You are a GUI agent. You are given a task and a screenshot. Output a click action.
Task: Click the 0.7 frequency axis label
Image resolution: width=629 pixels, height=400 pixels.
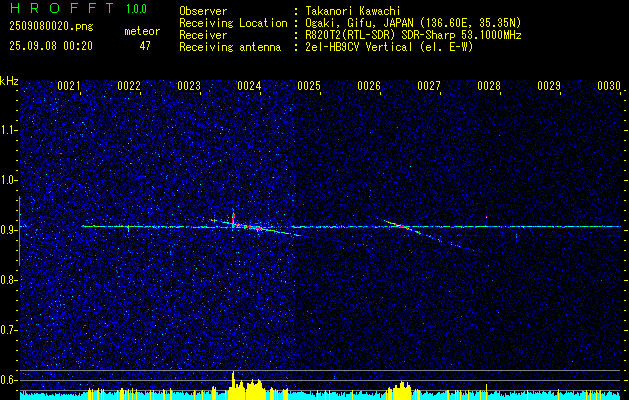point(8,330)
